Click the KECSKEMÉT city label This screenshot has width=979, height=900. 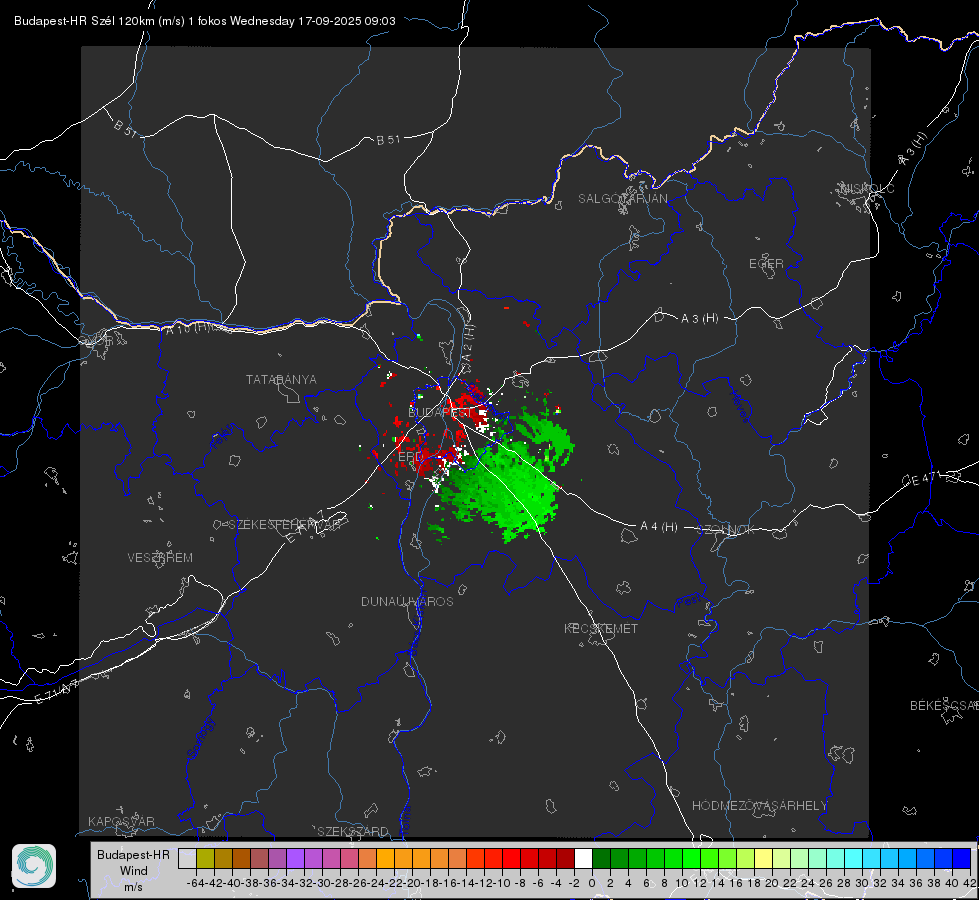[601, 628]
